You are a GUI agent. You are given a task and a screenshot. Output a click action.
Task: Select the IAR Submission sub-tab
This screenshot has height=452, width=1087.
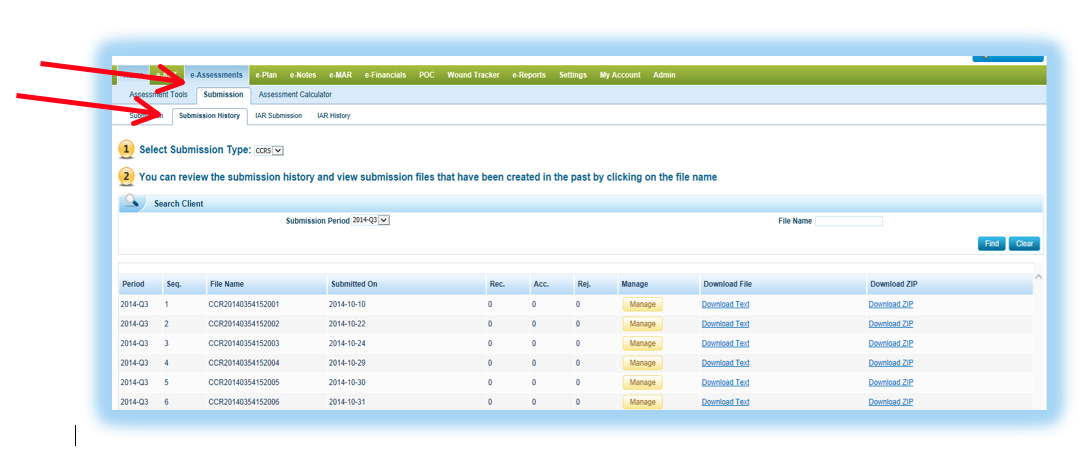point(278,116)
